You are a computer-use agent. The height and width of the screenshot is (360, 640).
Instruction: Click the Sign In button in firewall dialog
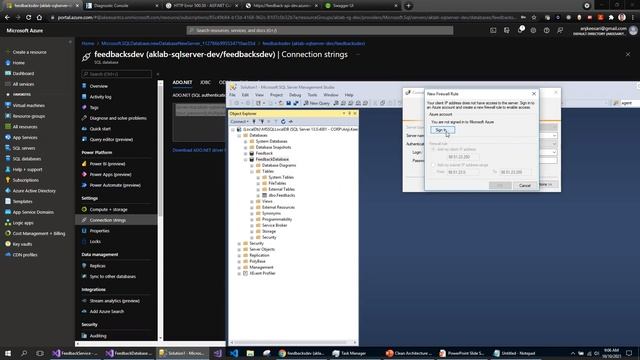442,130
